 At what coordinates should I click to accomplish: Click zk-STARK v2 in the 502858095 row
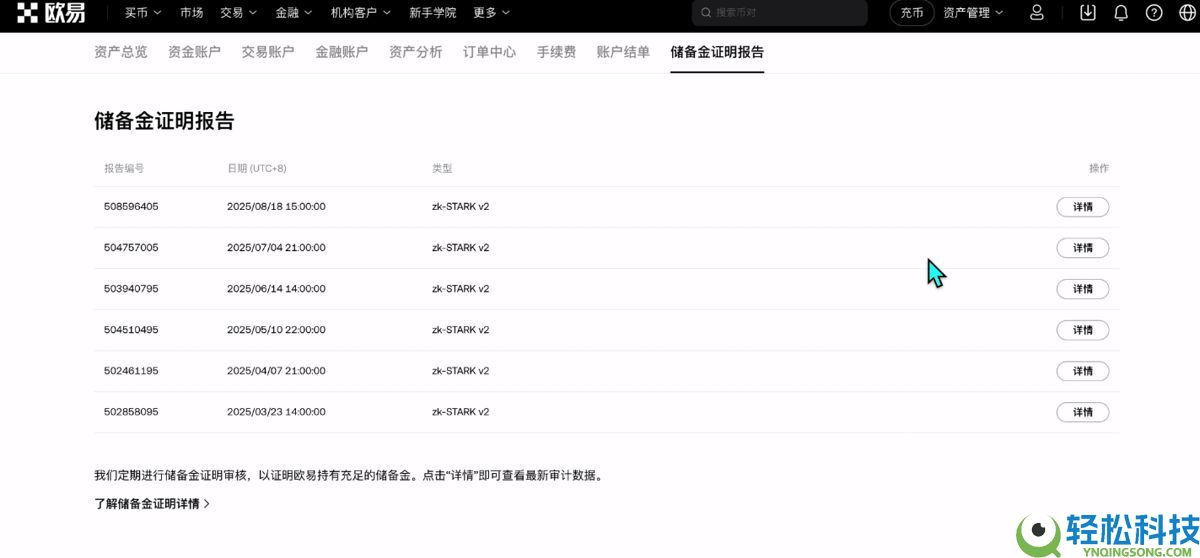460,412
